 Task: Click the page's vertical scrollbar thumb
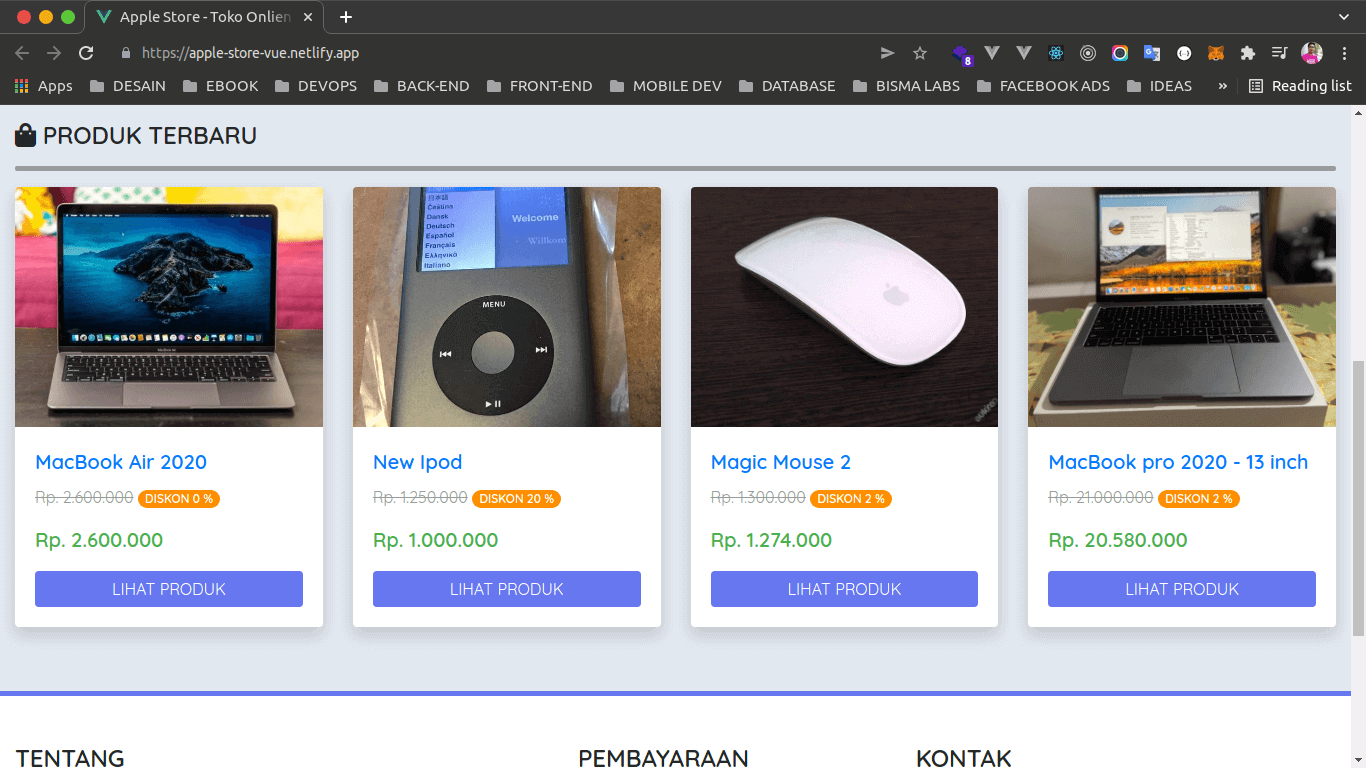coord(1357,497)
